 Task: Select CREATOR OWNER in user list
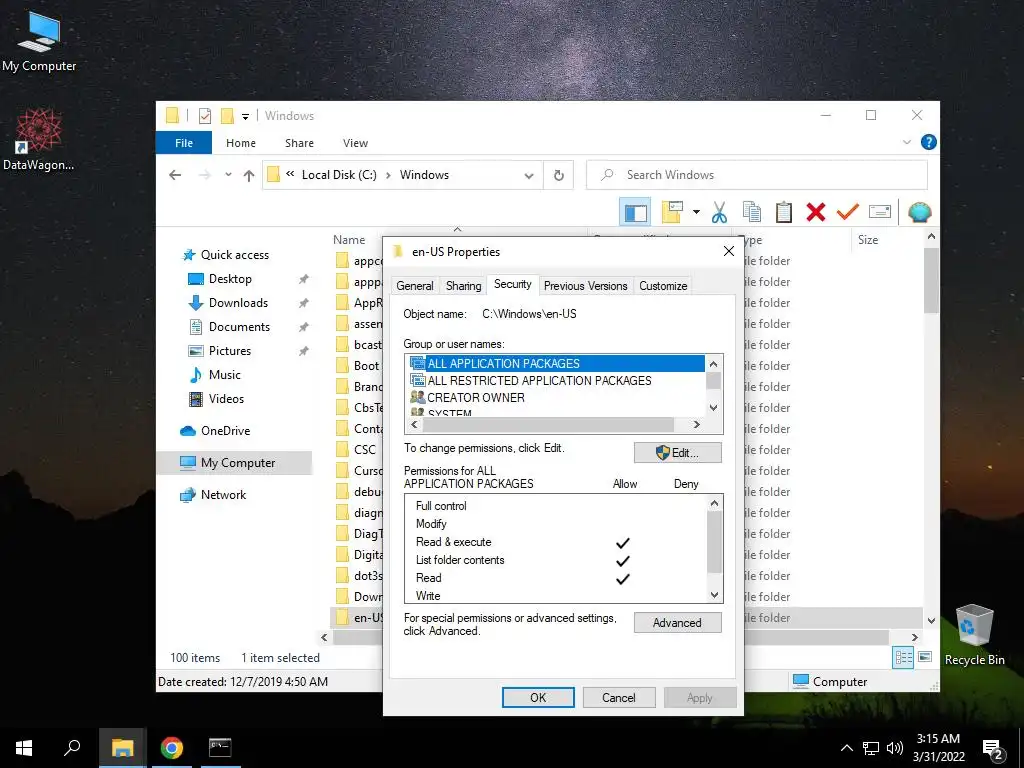tap(555, 397)
